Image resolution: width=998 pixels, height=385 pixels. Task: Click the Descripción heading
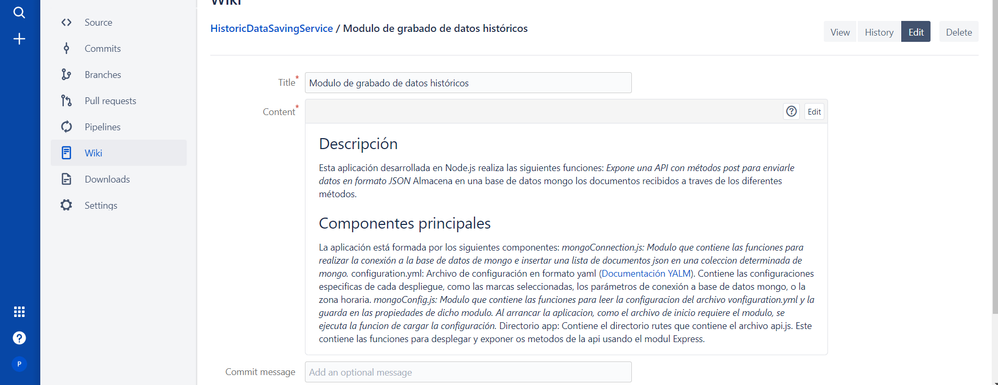pos(358,144)
